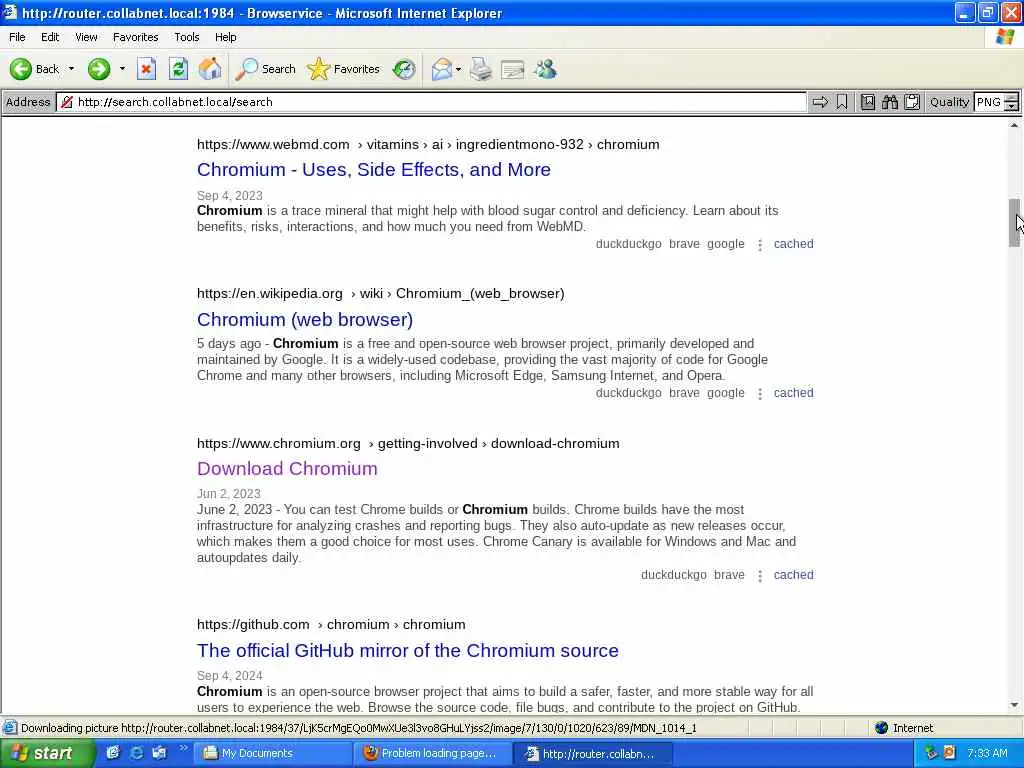Click the scrollbar down arrow
This screenshot has height=768, width=1024.
click(1014, 705)
